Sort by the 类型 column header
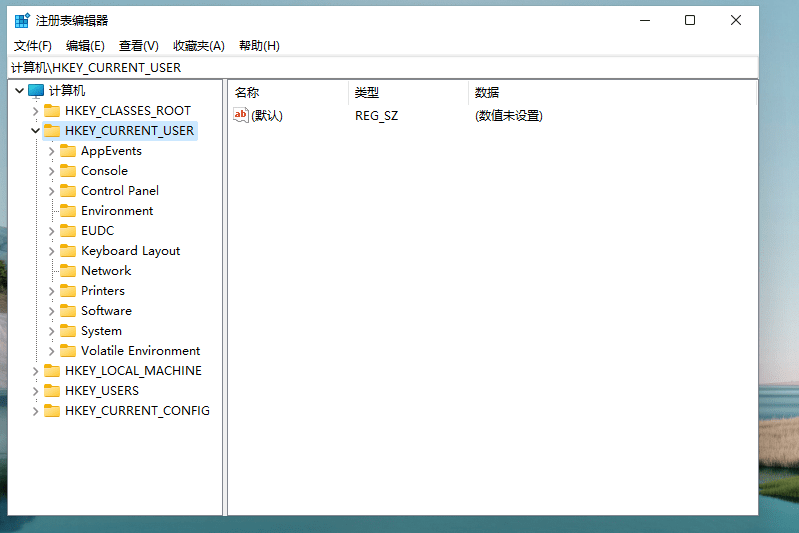Viewport: 799px width, 533px height. tap(408, 92)
